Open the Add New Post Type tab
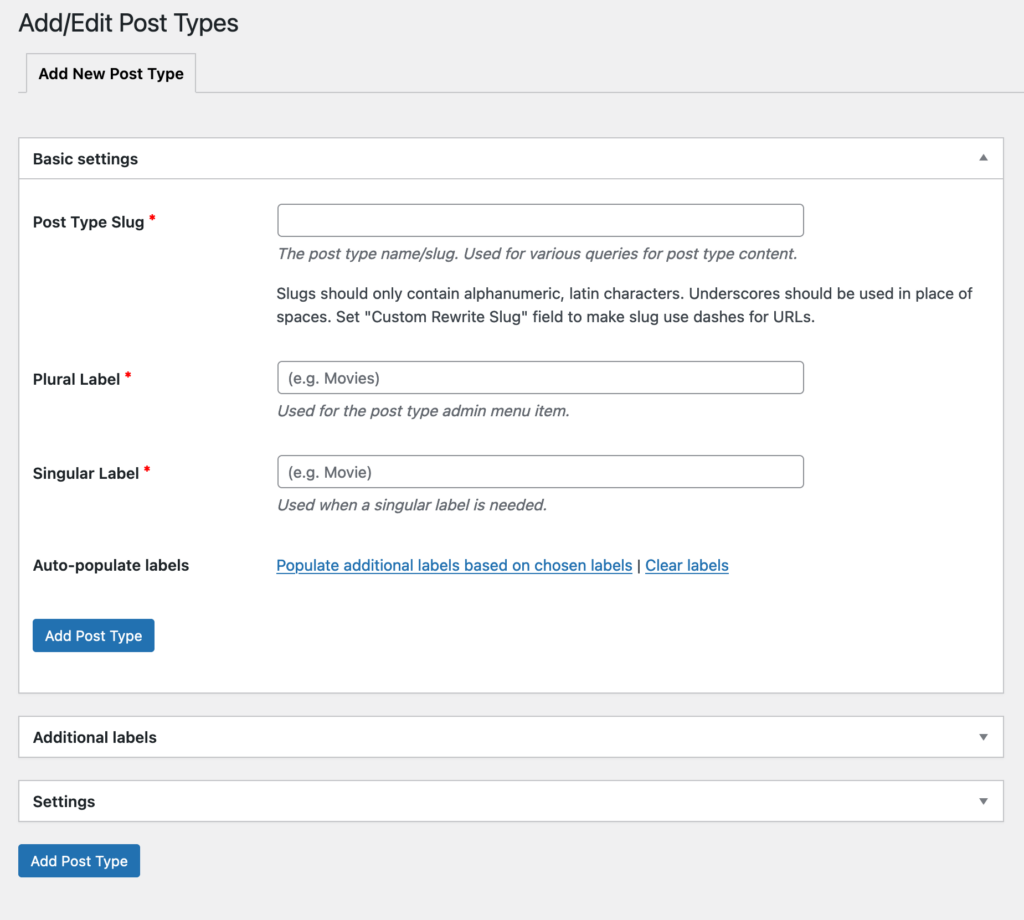The width and height of the screenshot is (1024, 920). point(111,74)
